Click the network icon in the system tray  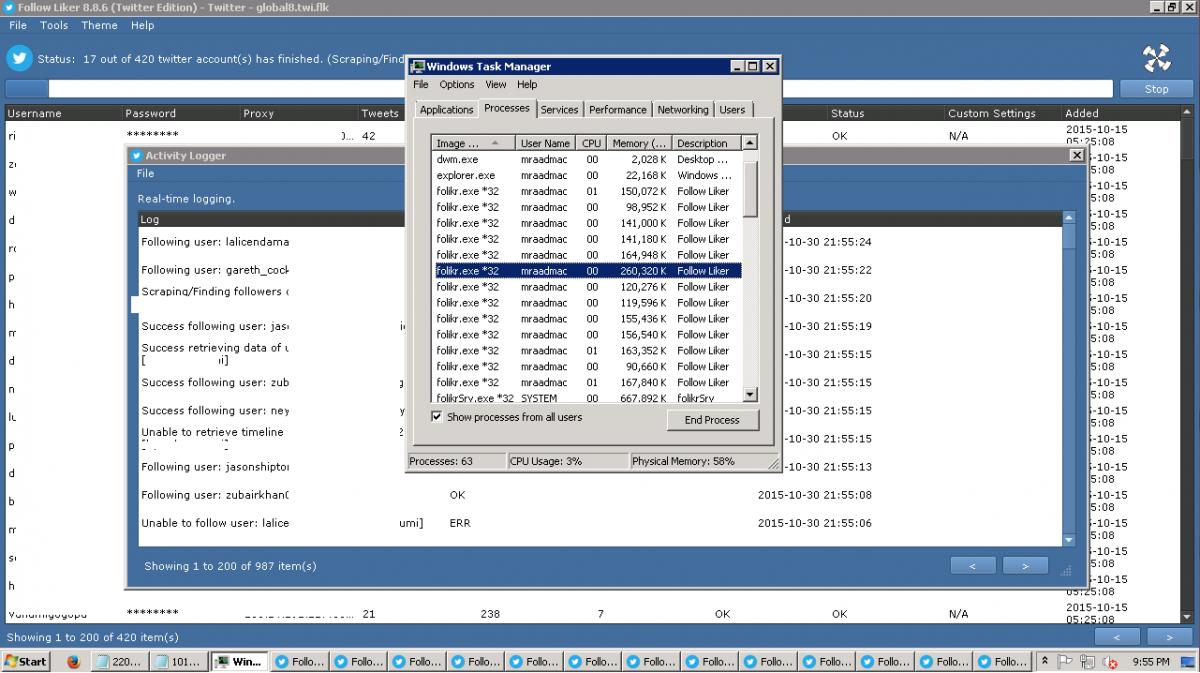1089,661
